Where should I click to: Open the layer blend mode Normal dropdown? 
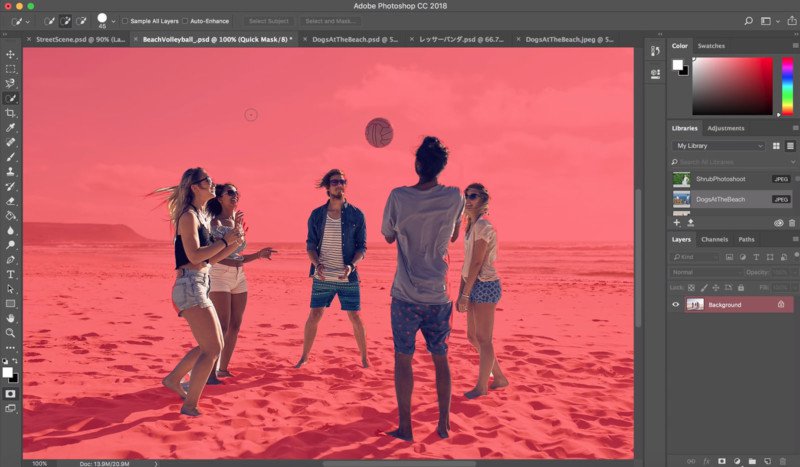tap(706, 273)
